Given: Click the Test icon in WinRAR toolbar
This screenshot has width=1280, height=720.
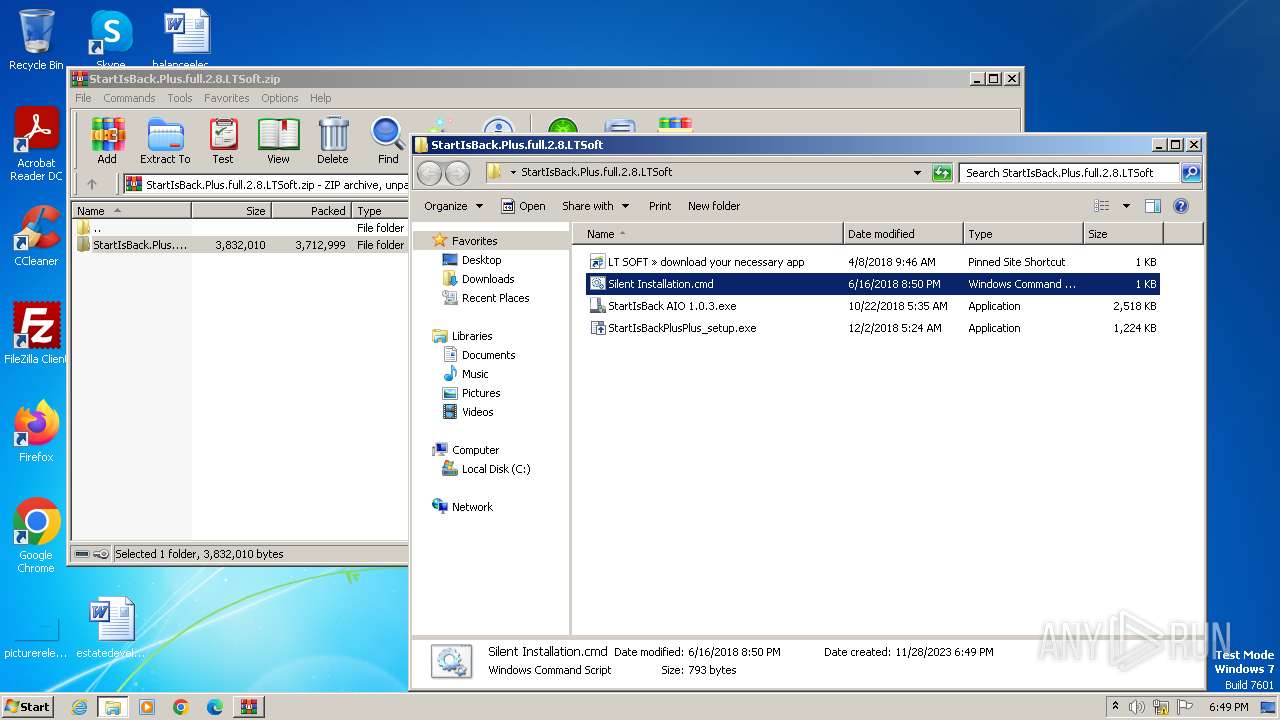Looking at the screenshot, I should point(223,140).
